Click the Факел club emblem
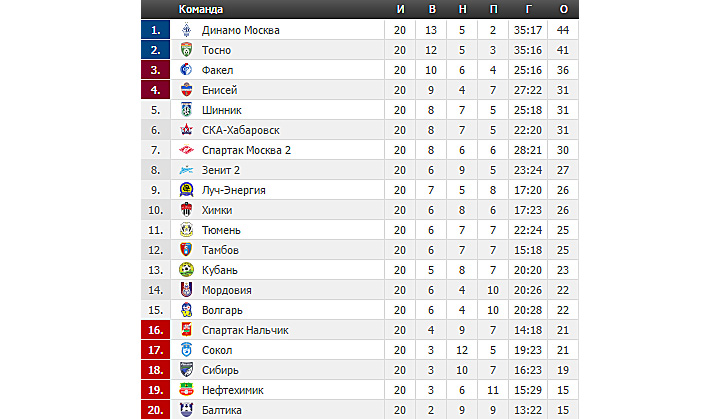Viewport: 720px width, 419px height. (x=186, y=70)
